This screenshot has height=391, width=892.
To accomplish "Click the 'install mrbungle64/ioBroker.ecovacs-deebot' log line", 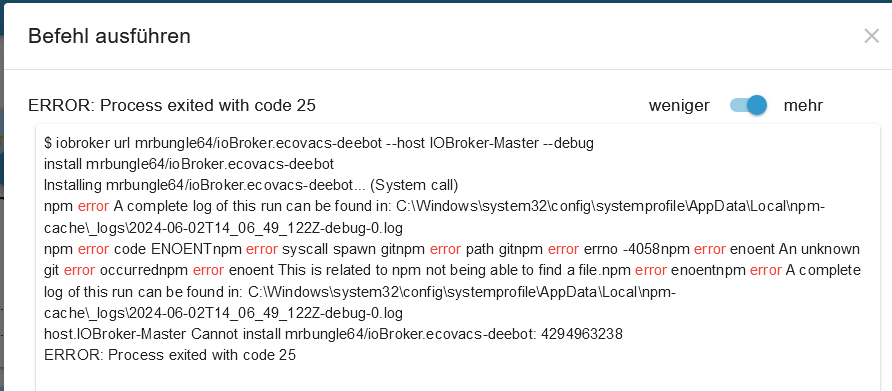I will [x=189, y=164].
